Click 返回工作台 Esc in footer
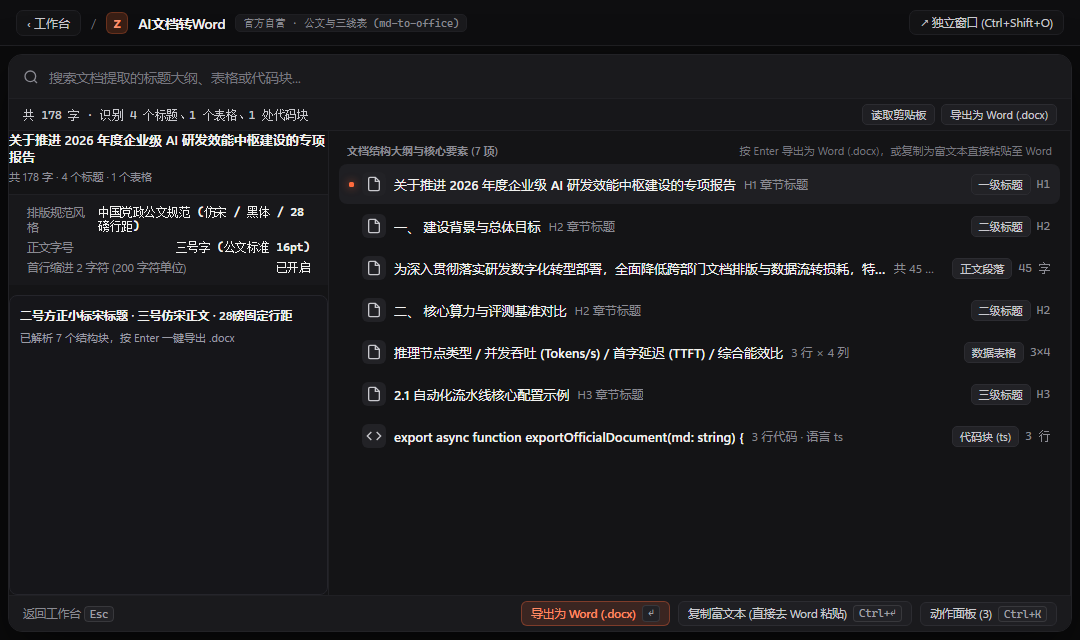 pos(68,613)
